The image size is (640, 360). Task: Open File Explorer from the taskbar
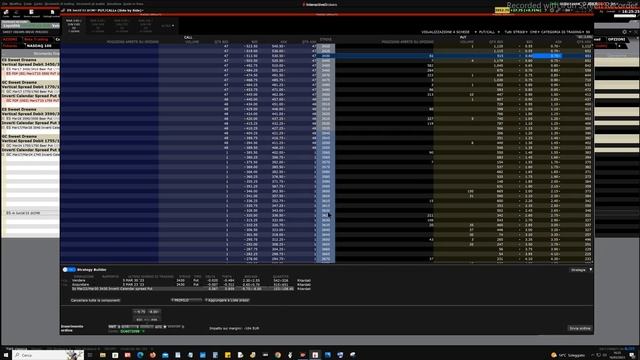[102, 355]
